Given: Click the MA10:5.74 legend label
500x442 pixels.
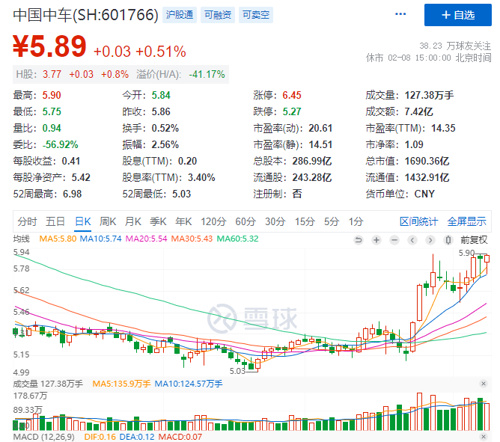Looking at the screenshot, I should pyautogui.click(x=100, y=239).
